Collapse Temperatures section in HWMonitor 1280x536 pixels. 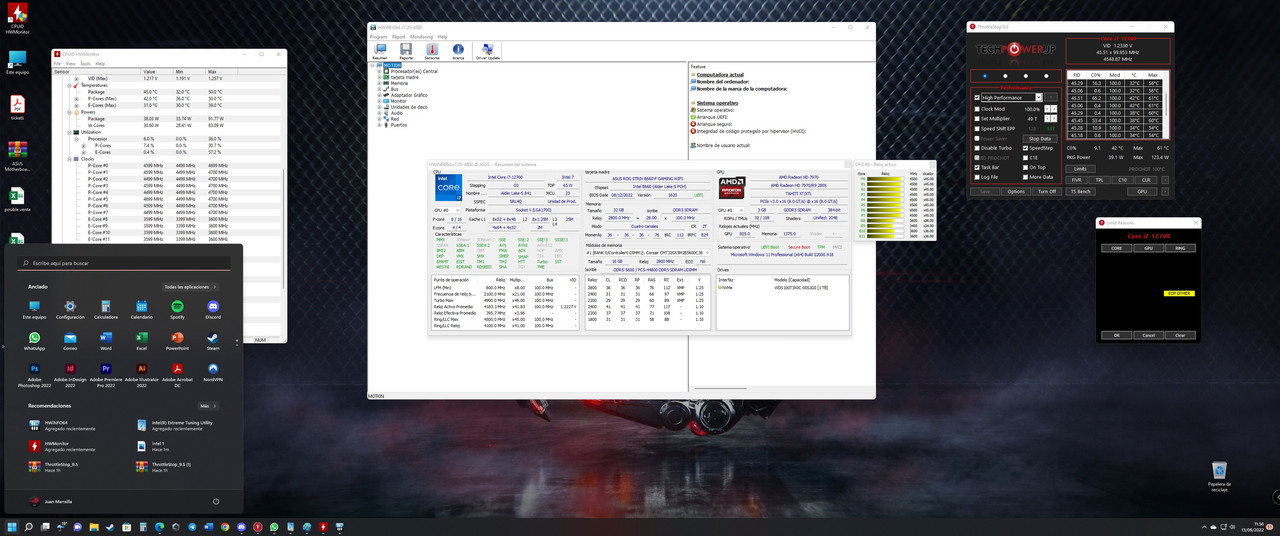[x=70, y=86]
